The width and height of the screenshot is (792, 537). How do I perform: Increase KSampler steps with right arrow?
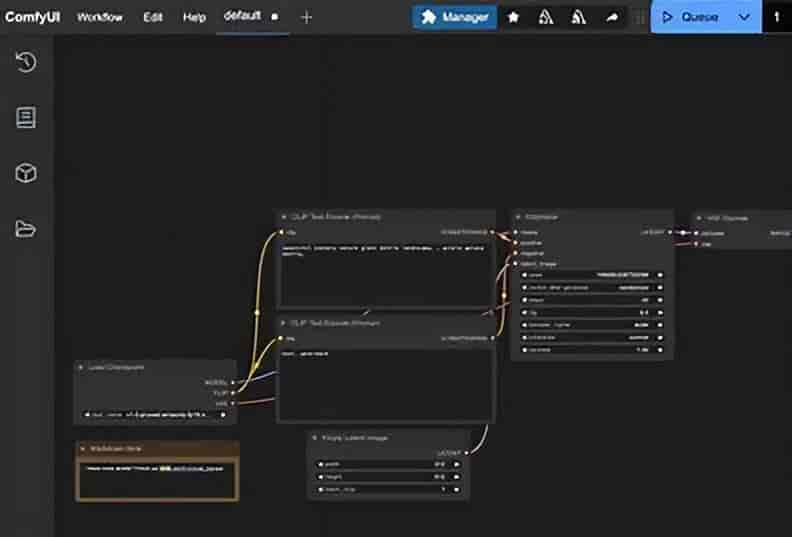pyautogui.click(x=660, y=300)
